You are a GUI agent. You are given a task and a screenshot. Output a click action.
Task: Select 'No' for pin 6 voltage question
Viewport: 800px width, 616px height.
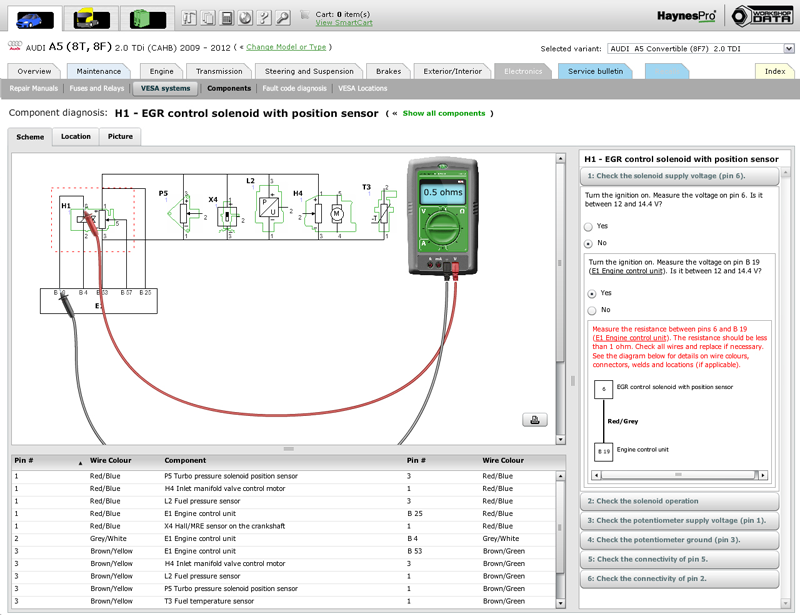click(588, 243)
